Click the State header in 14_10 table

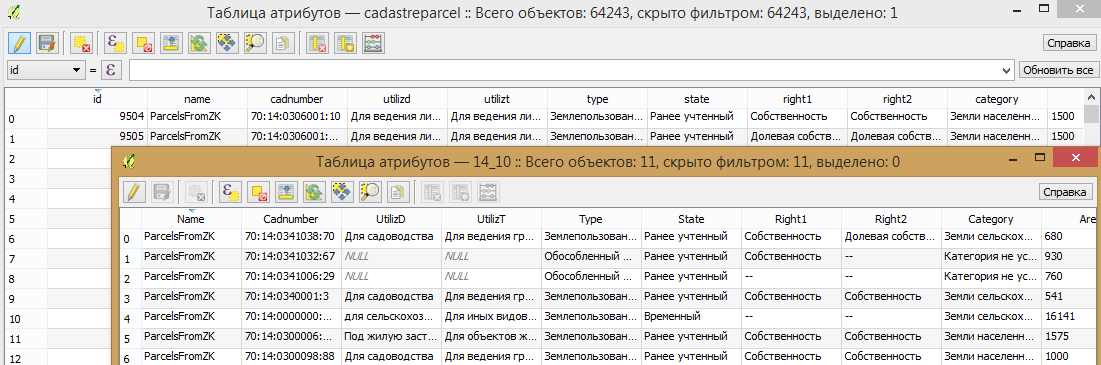pos(691,219)
